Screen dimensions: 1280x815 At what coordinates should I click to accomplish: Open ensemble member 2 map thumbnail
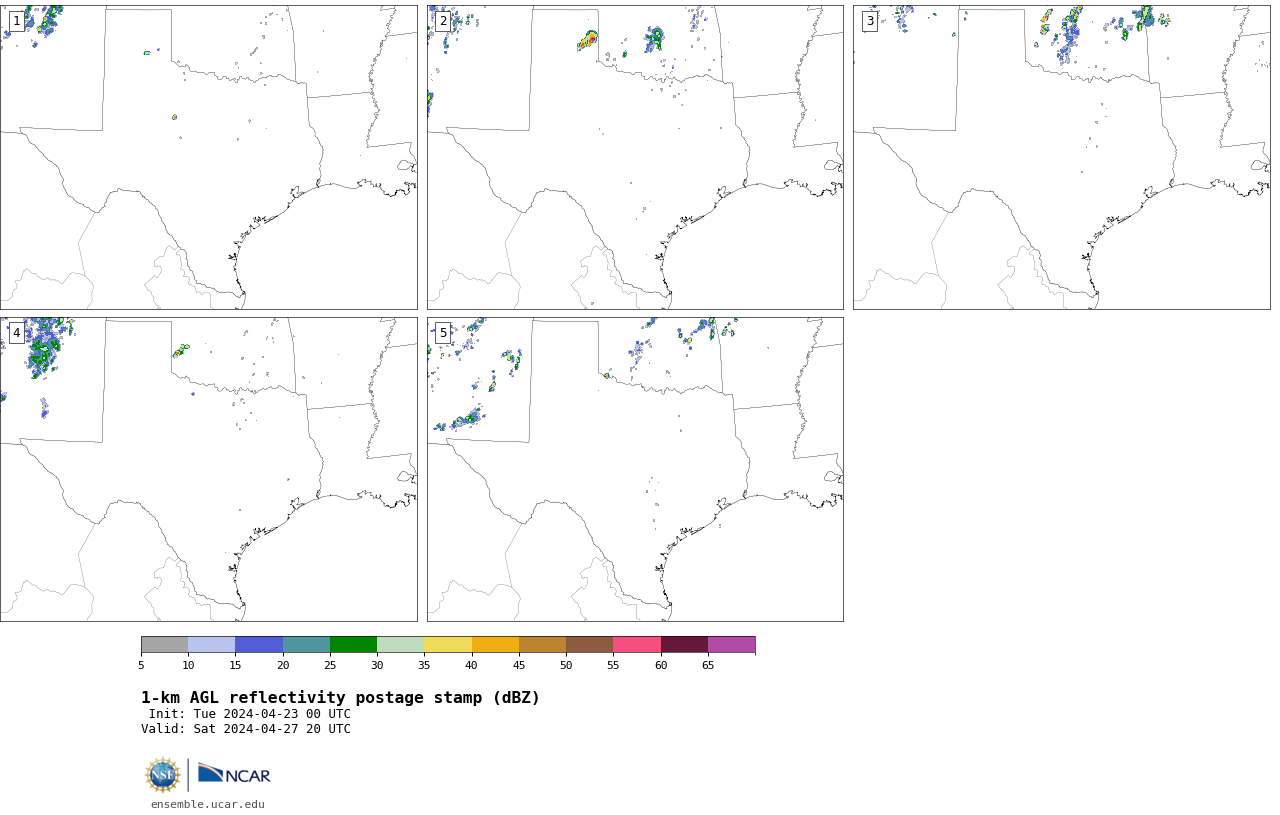(635, 157)
